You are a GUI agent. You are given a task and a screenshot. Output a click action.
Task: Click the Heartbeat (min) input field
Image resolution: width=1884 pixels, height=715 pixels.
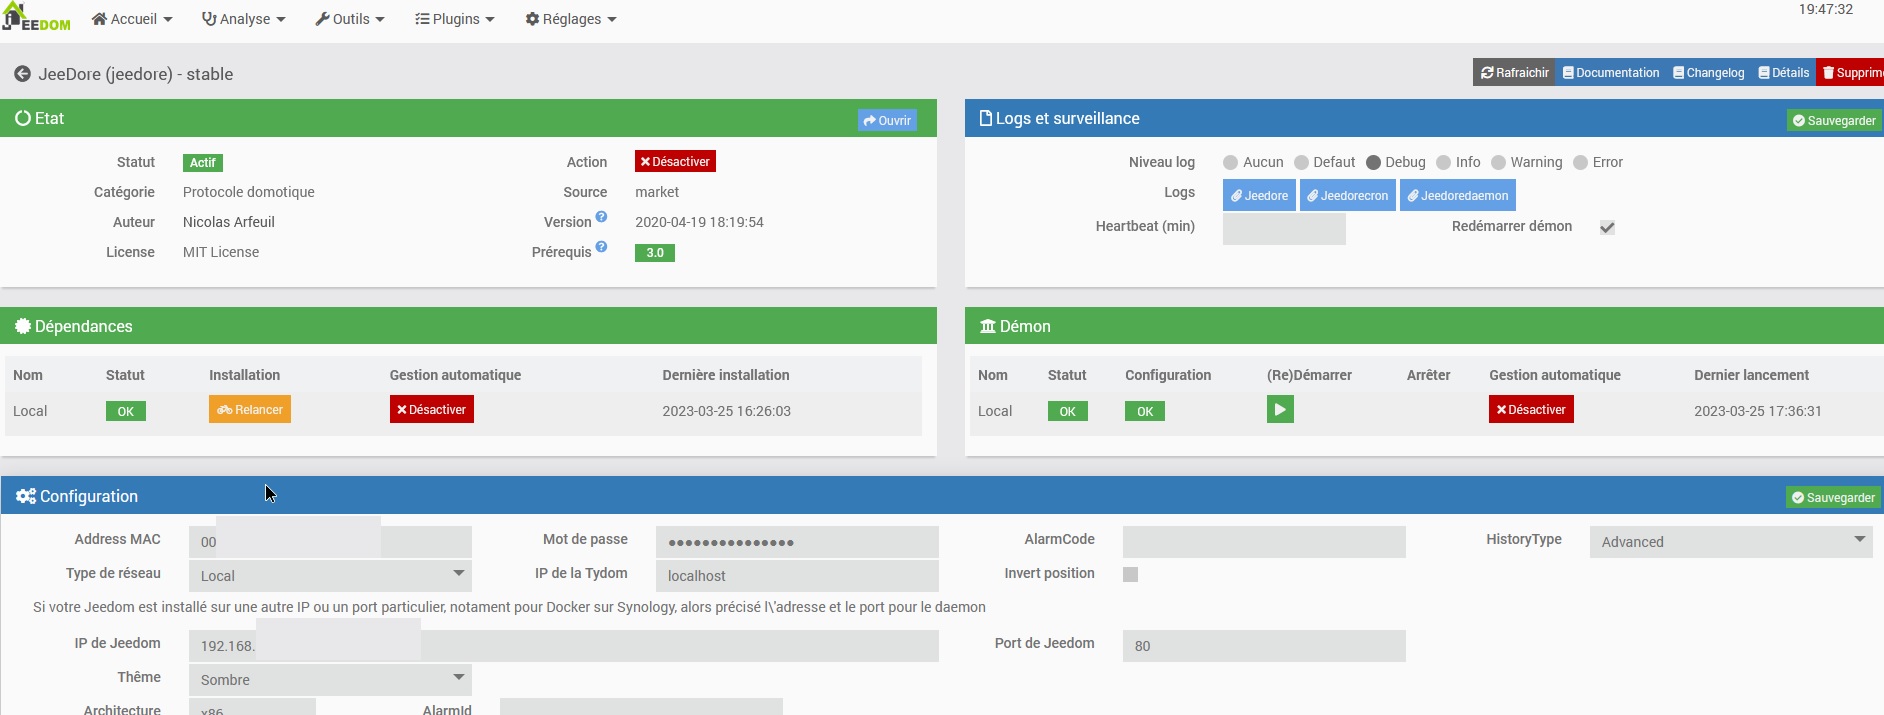(1284, 229)
